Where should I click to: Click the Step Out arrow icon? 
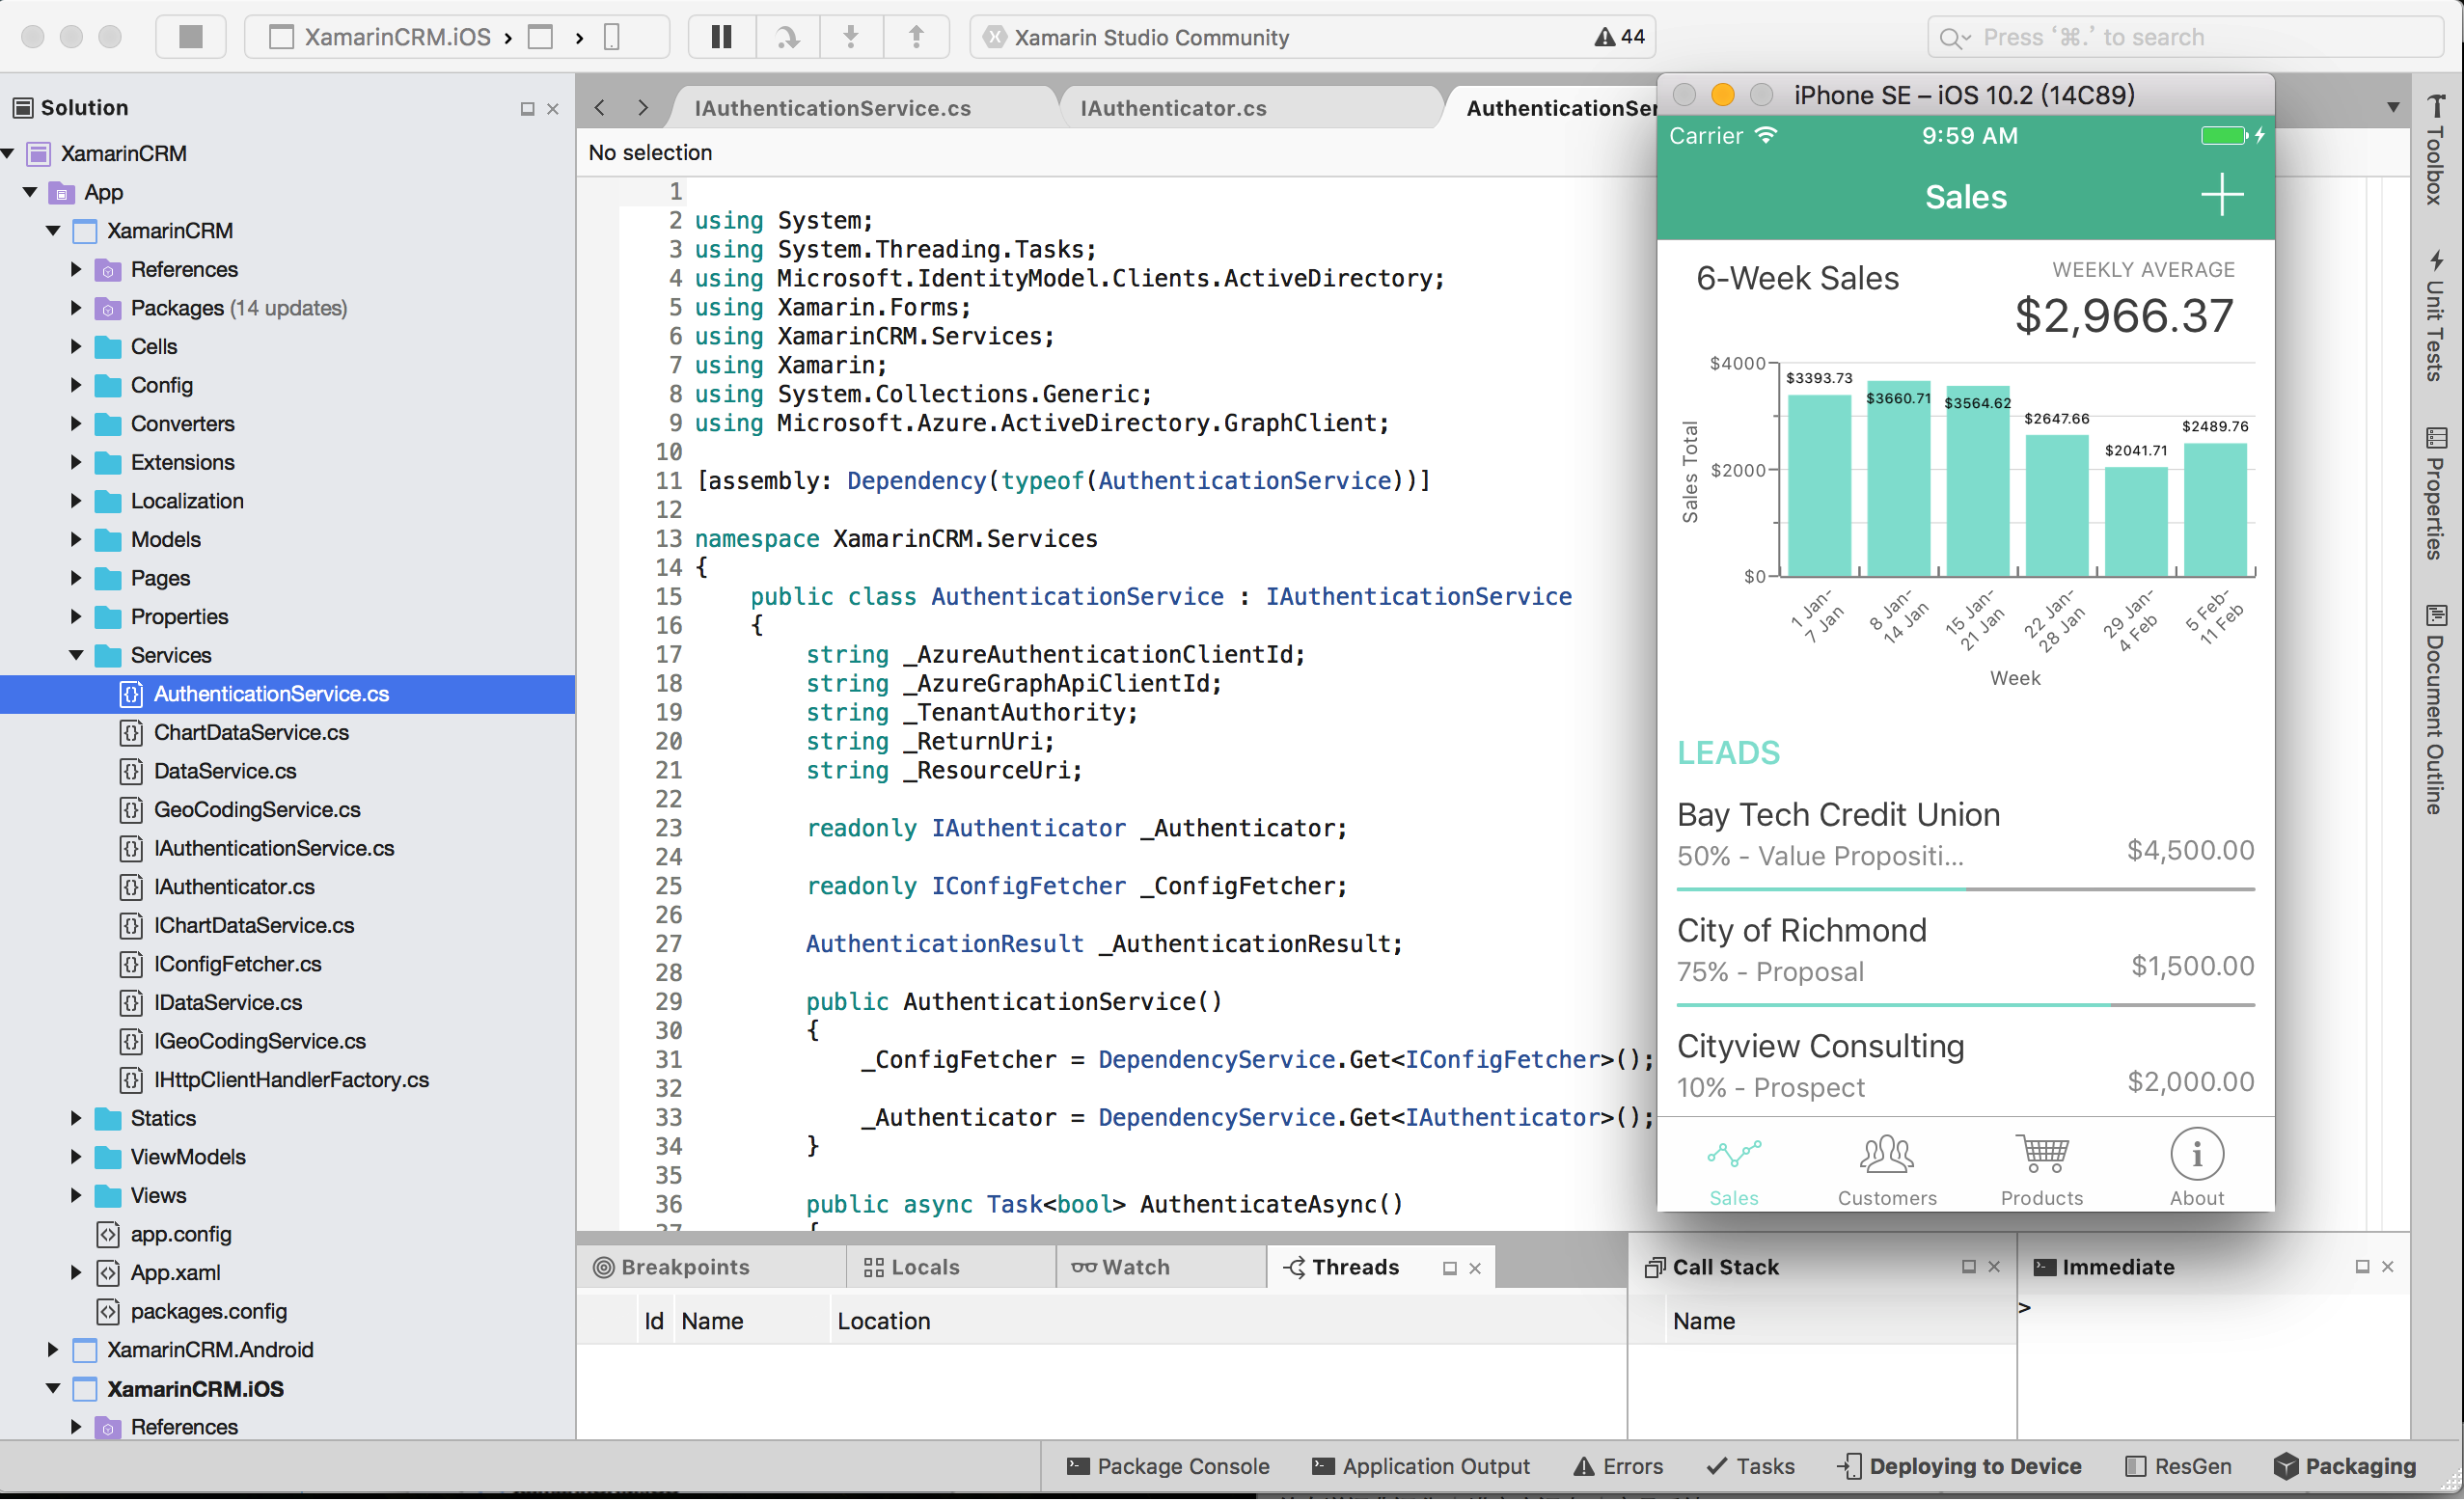pyautogui.click(x=915, y=37)
